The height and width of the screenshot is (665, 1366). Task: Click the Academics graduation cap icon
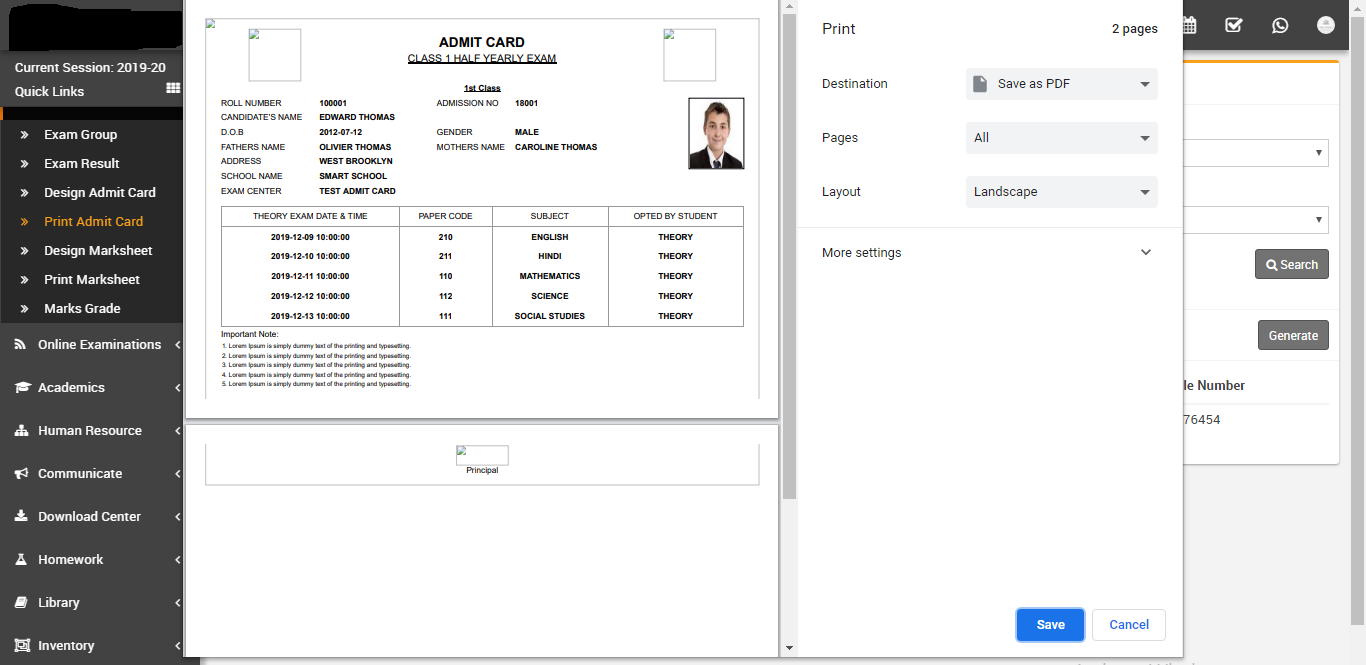coord(22,388)
